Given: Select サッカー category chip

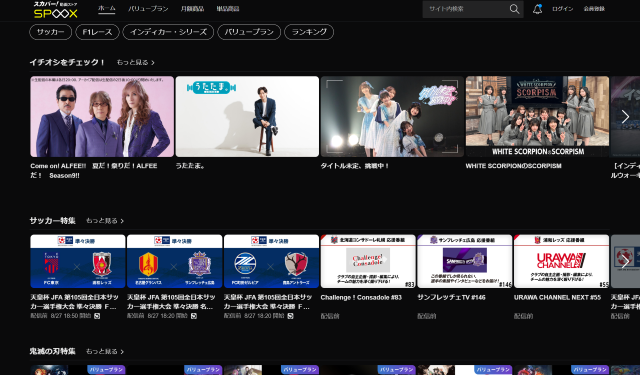Looking at the screenshot, I should (x=51, y=32).
